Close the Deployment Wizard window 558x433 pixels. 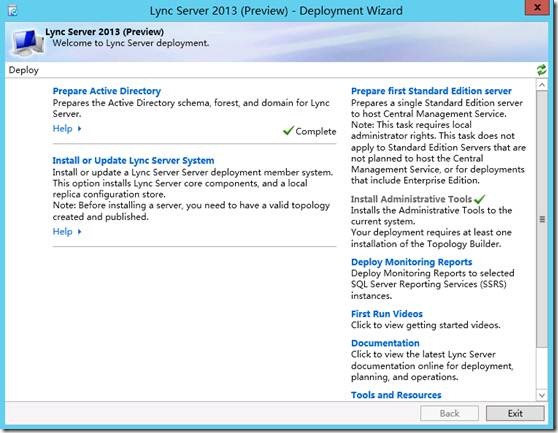click(538, 7)
